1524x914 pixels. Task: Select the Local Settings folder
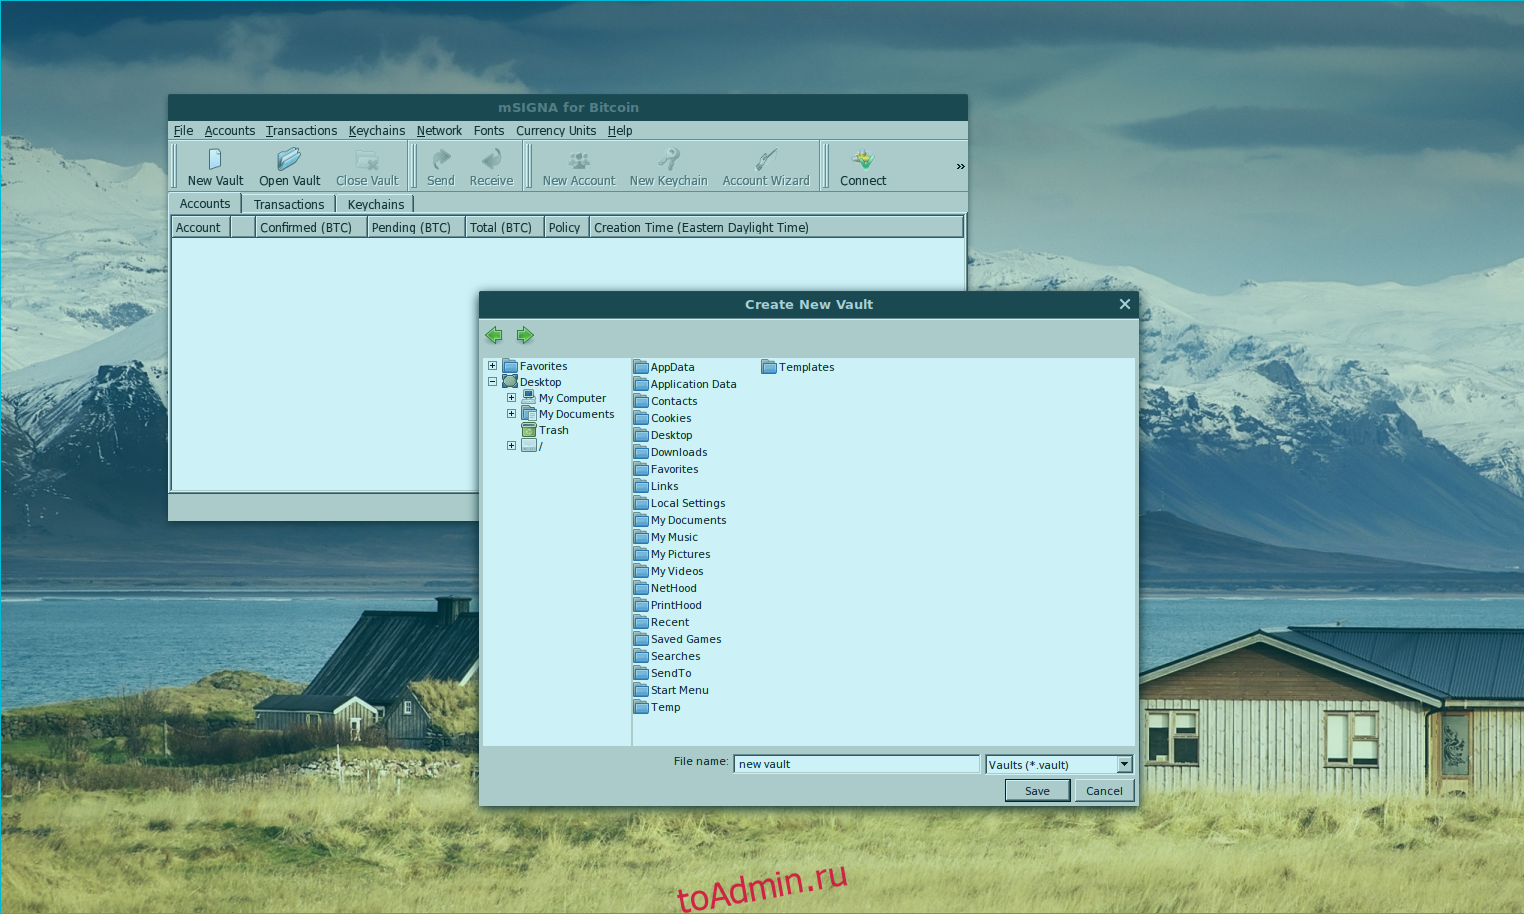(680, 503)
